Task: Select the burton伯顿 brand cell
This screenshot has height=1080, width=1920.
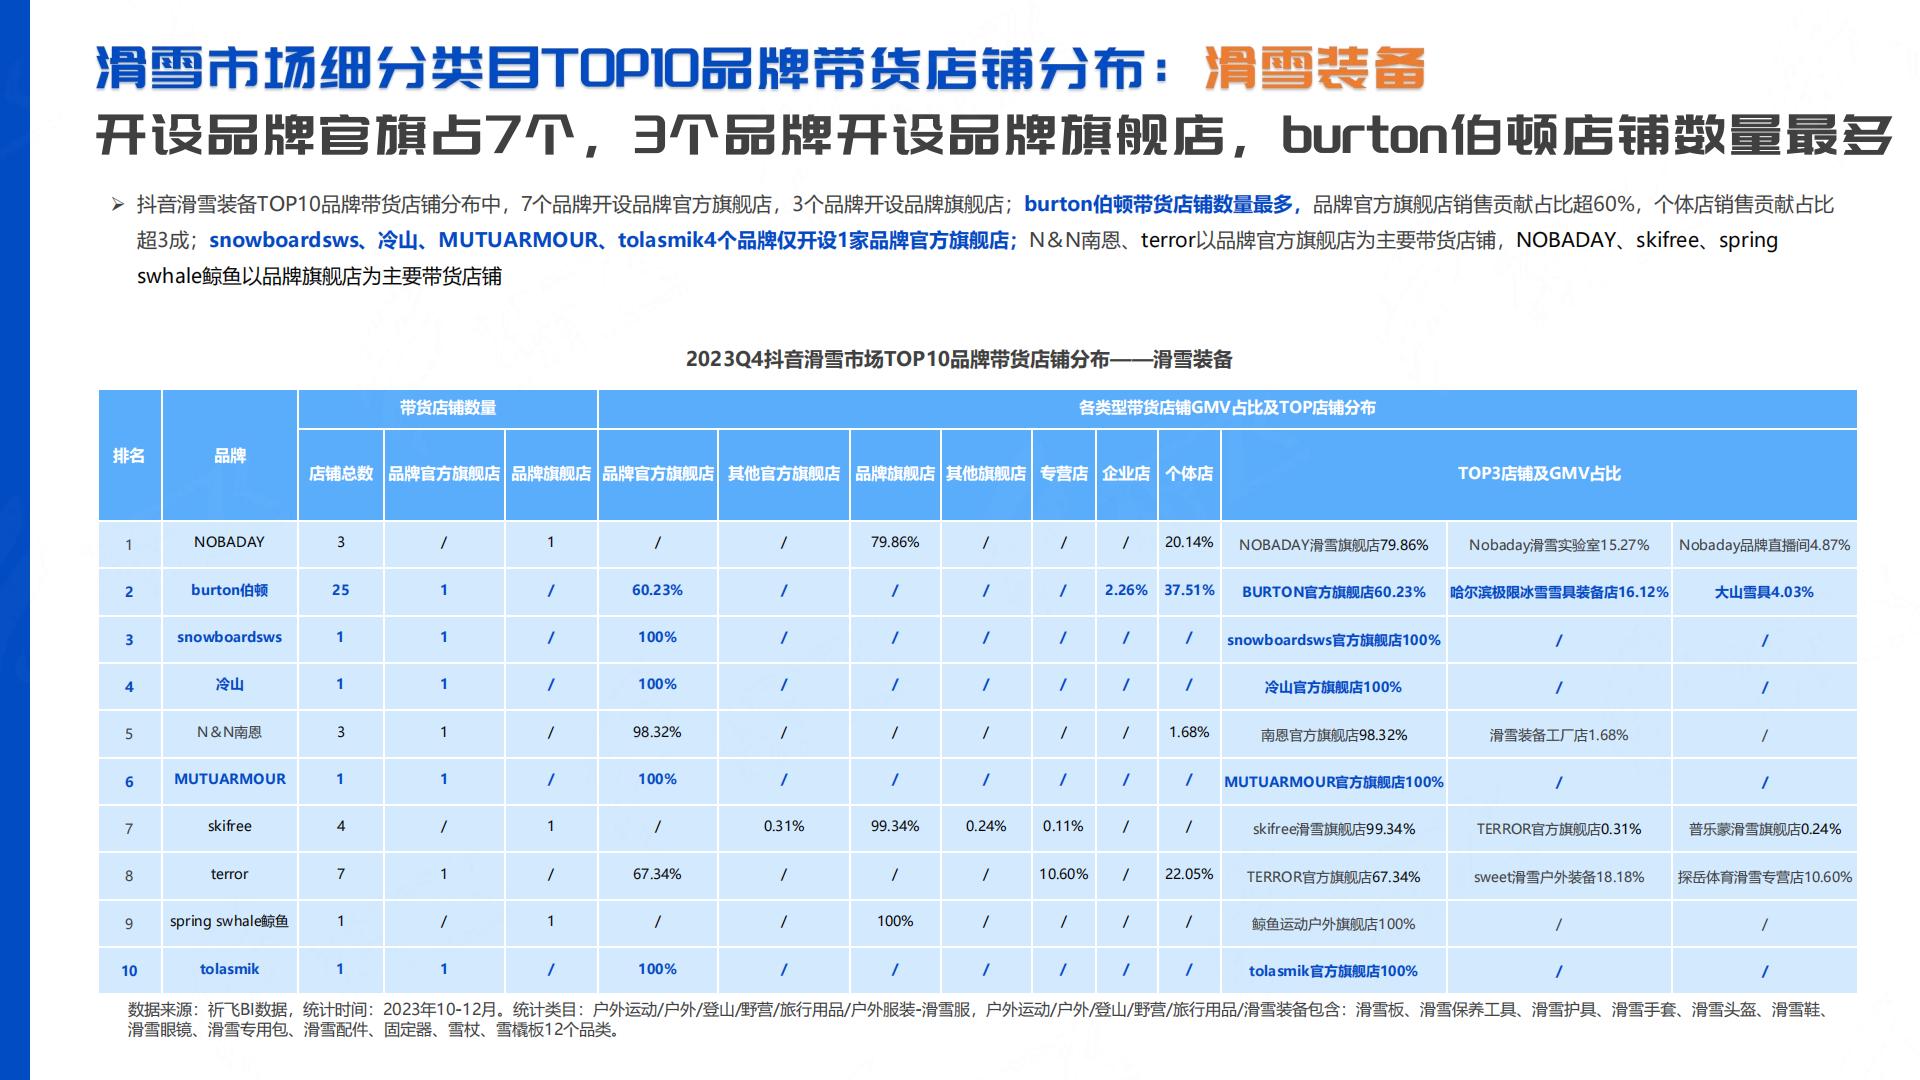Action: click(229, 590)
